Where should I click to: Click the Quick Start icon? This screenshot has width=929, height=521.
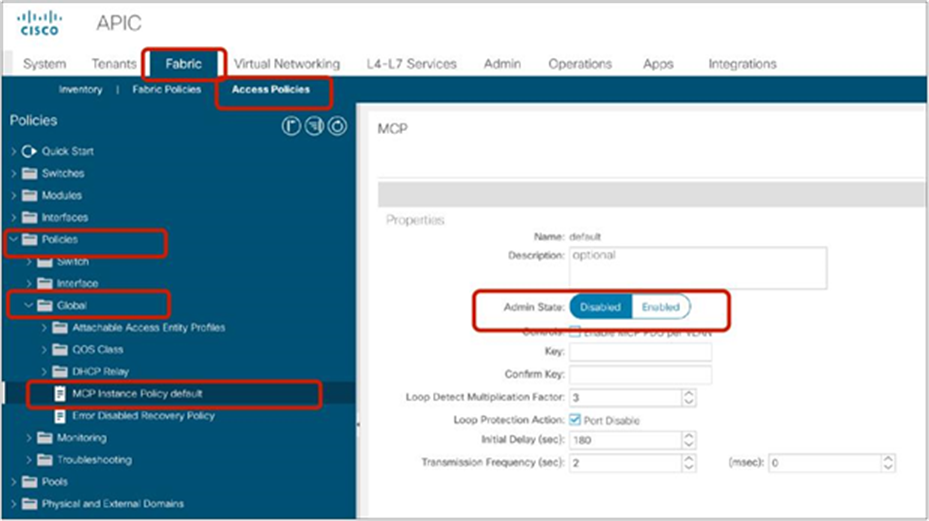pos(28,151)
